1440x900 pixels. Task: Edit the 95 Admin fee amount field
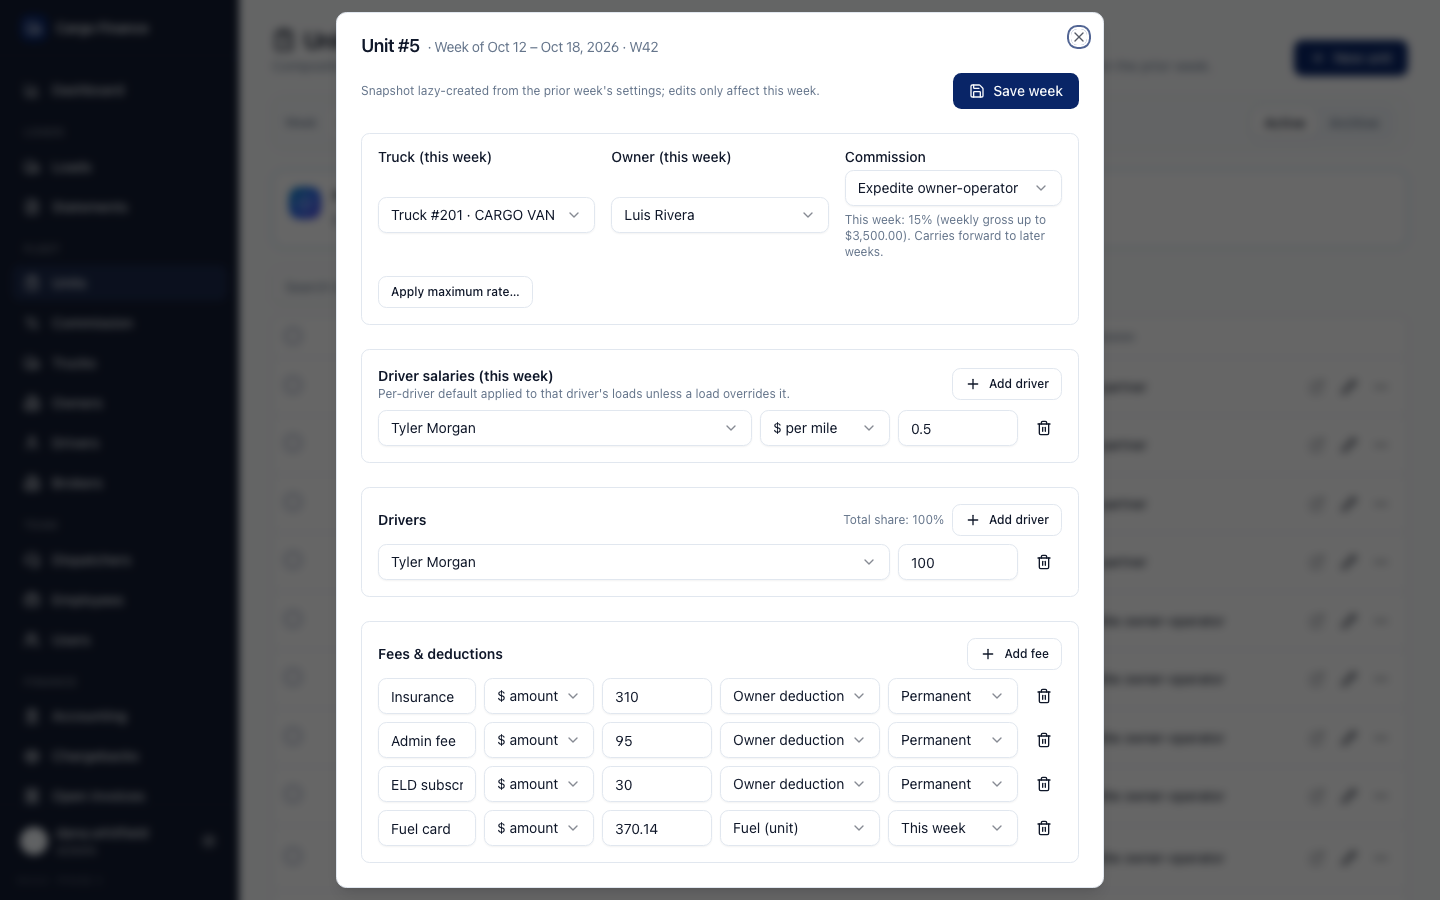point(656,740)
